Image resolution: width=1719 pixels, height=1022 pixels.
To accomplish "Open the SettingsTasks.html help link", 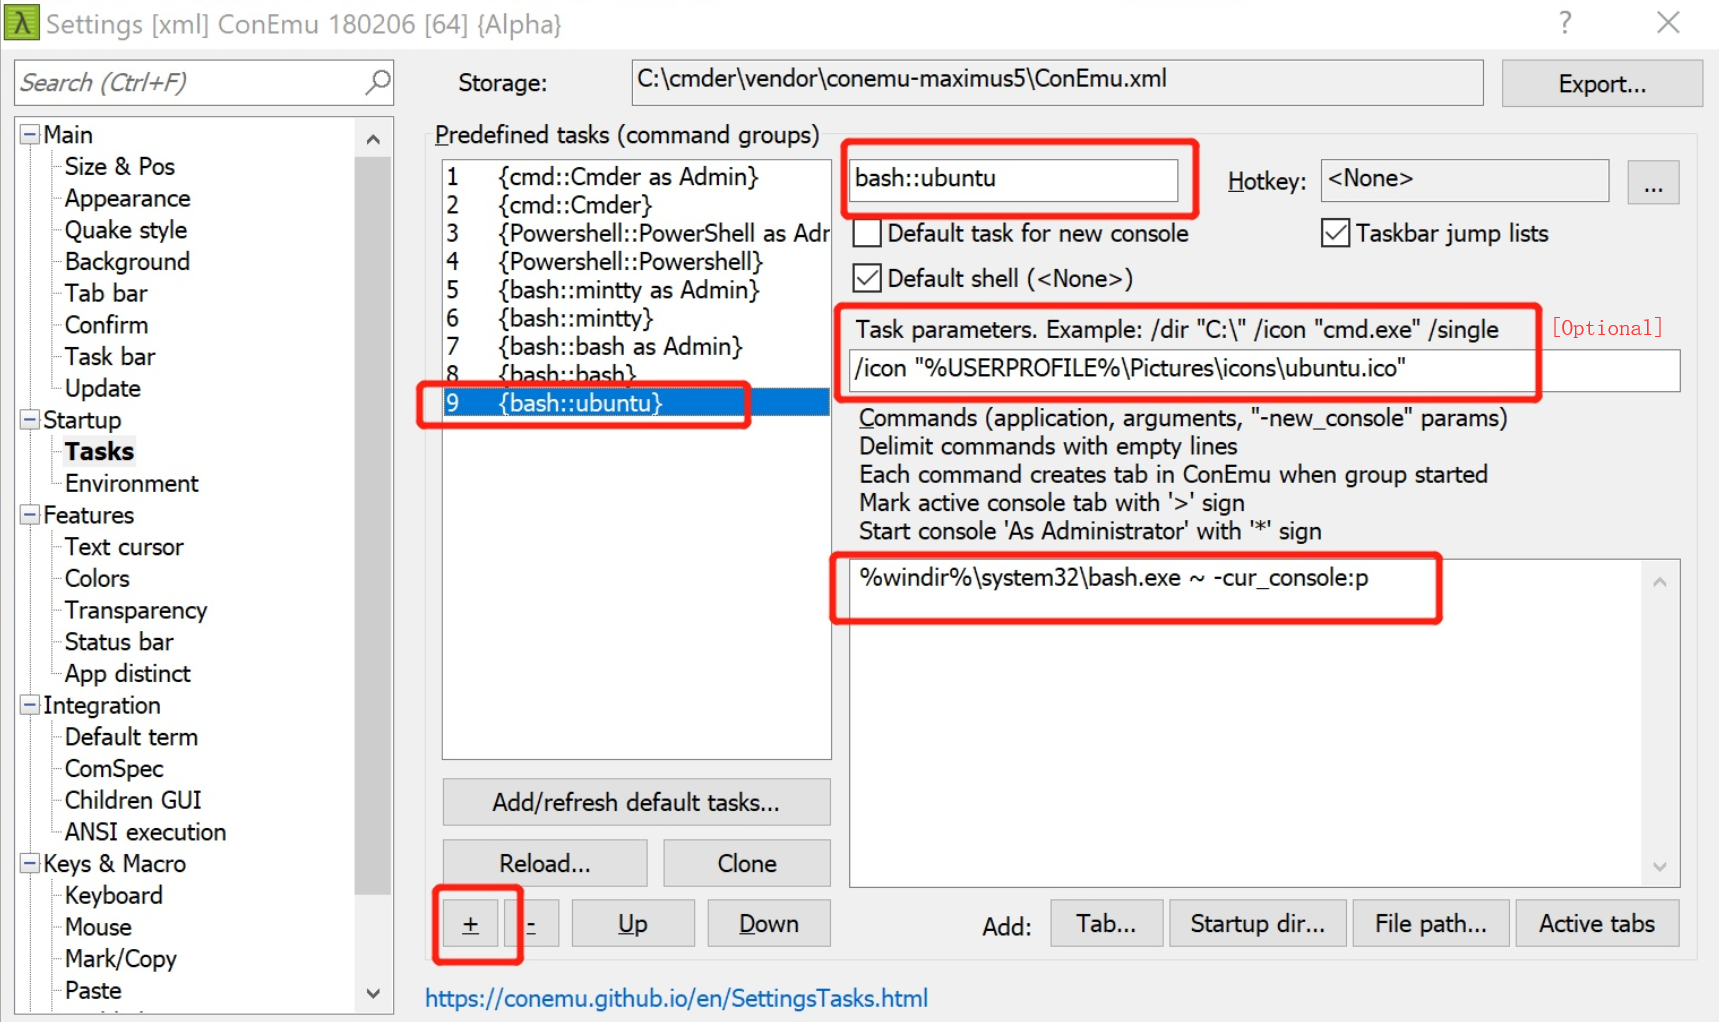I will coord(676,998).
